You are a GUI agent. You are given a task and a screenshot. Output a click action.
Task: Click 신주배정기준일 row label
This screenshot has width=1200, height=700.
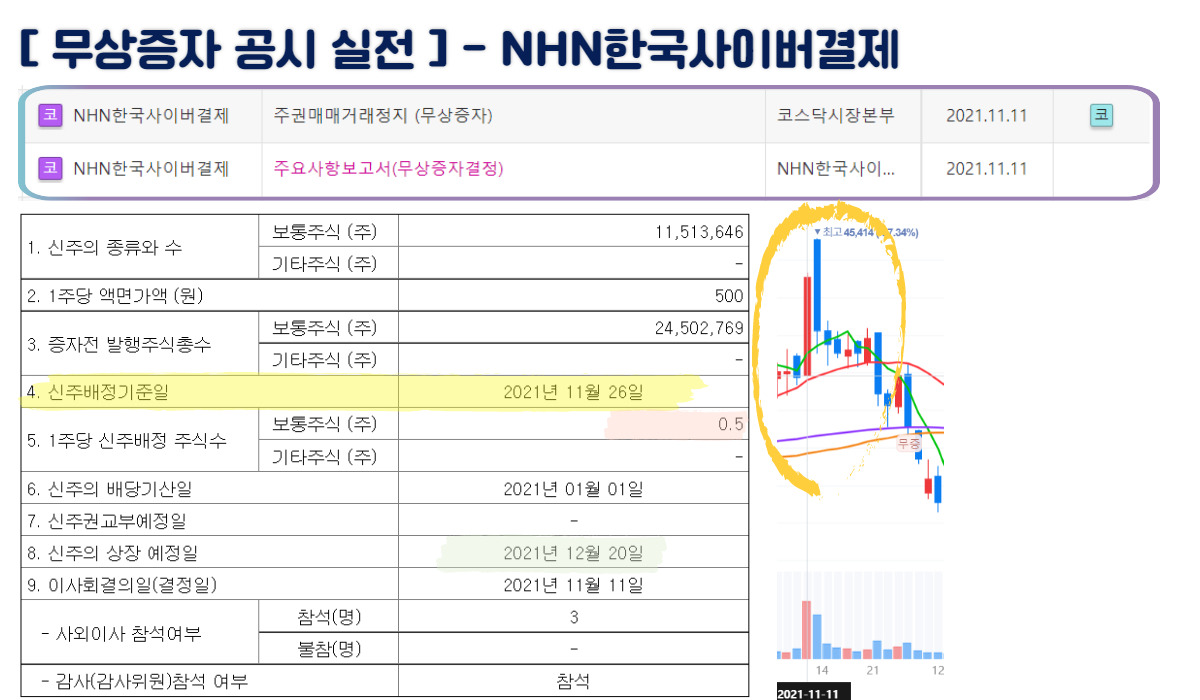[x=98, y=392]
